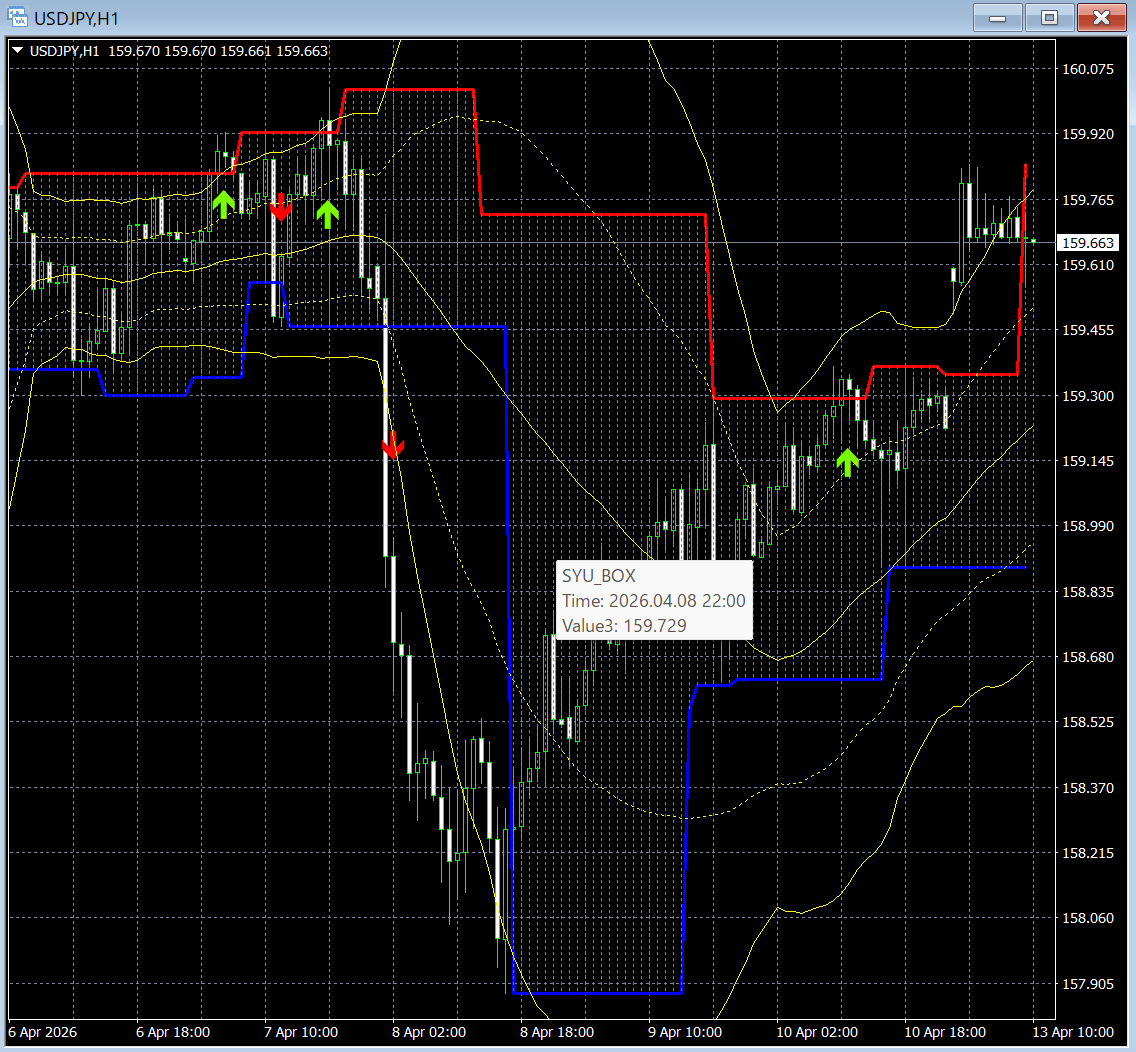Click the USDJPY chart window icon

[17, 17]
